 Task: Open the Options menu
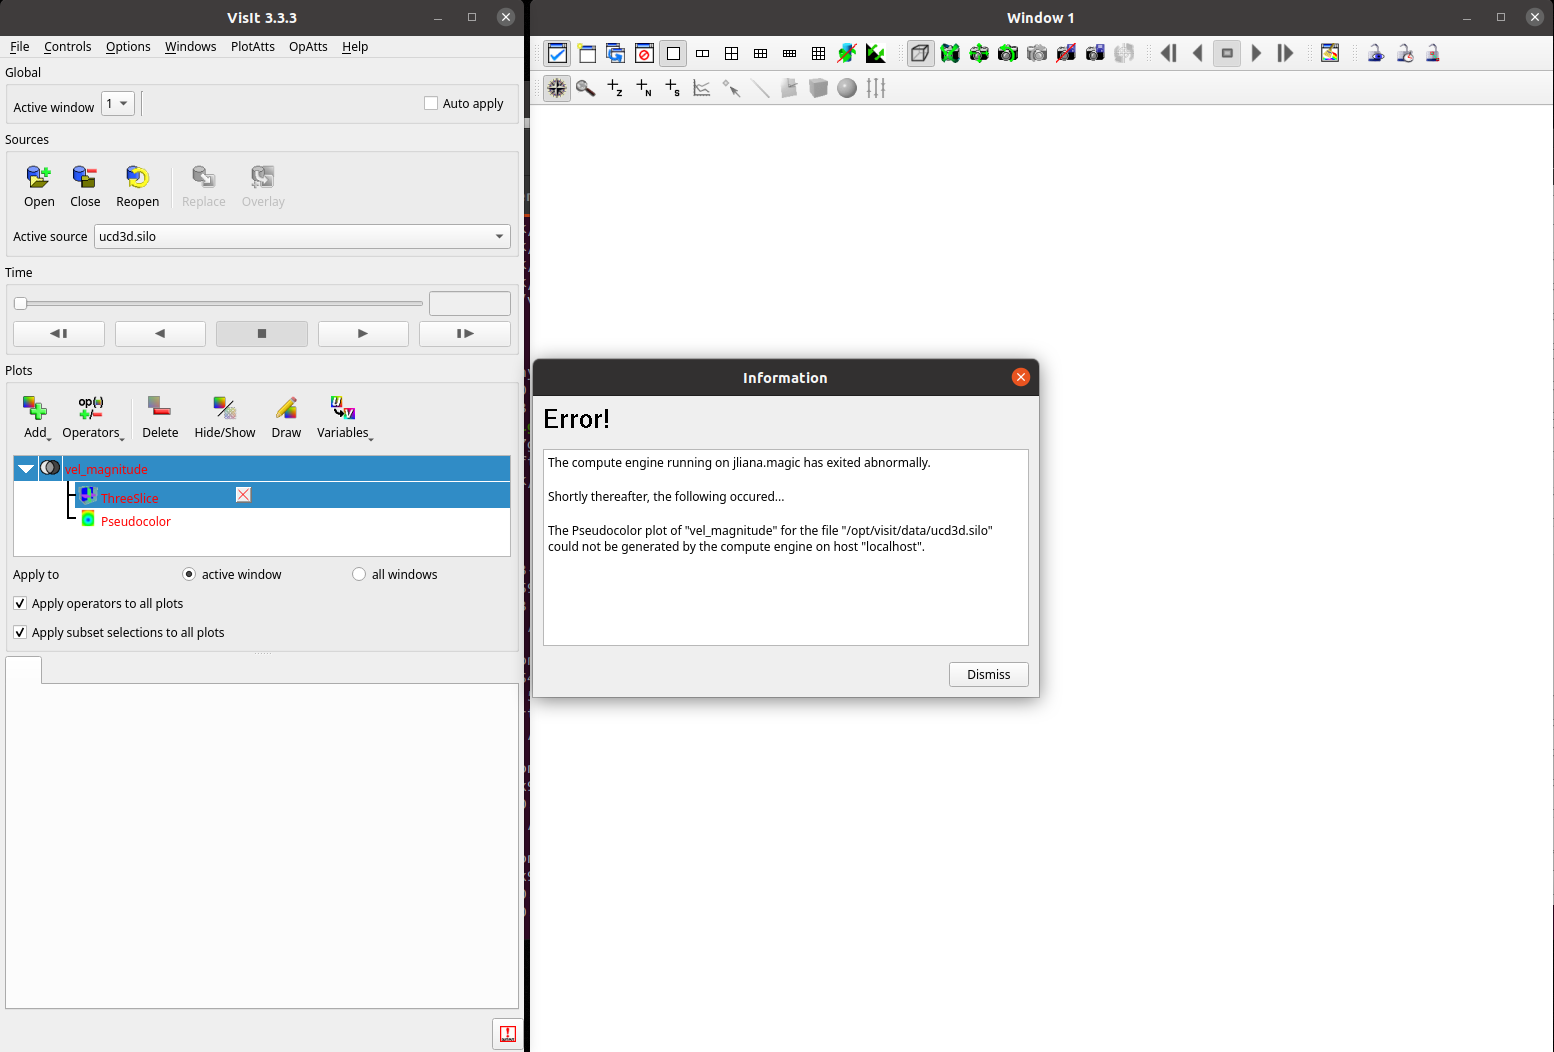(x=128, y=46)
